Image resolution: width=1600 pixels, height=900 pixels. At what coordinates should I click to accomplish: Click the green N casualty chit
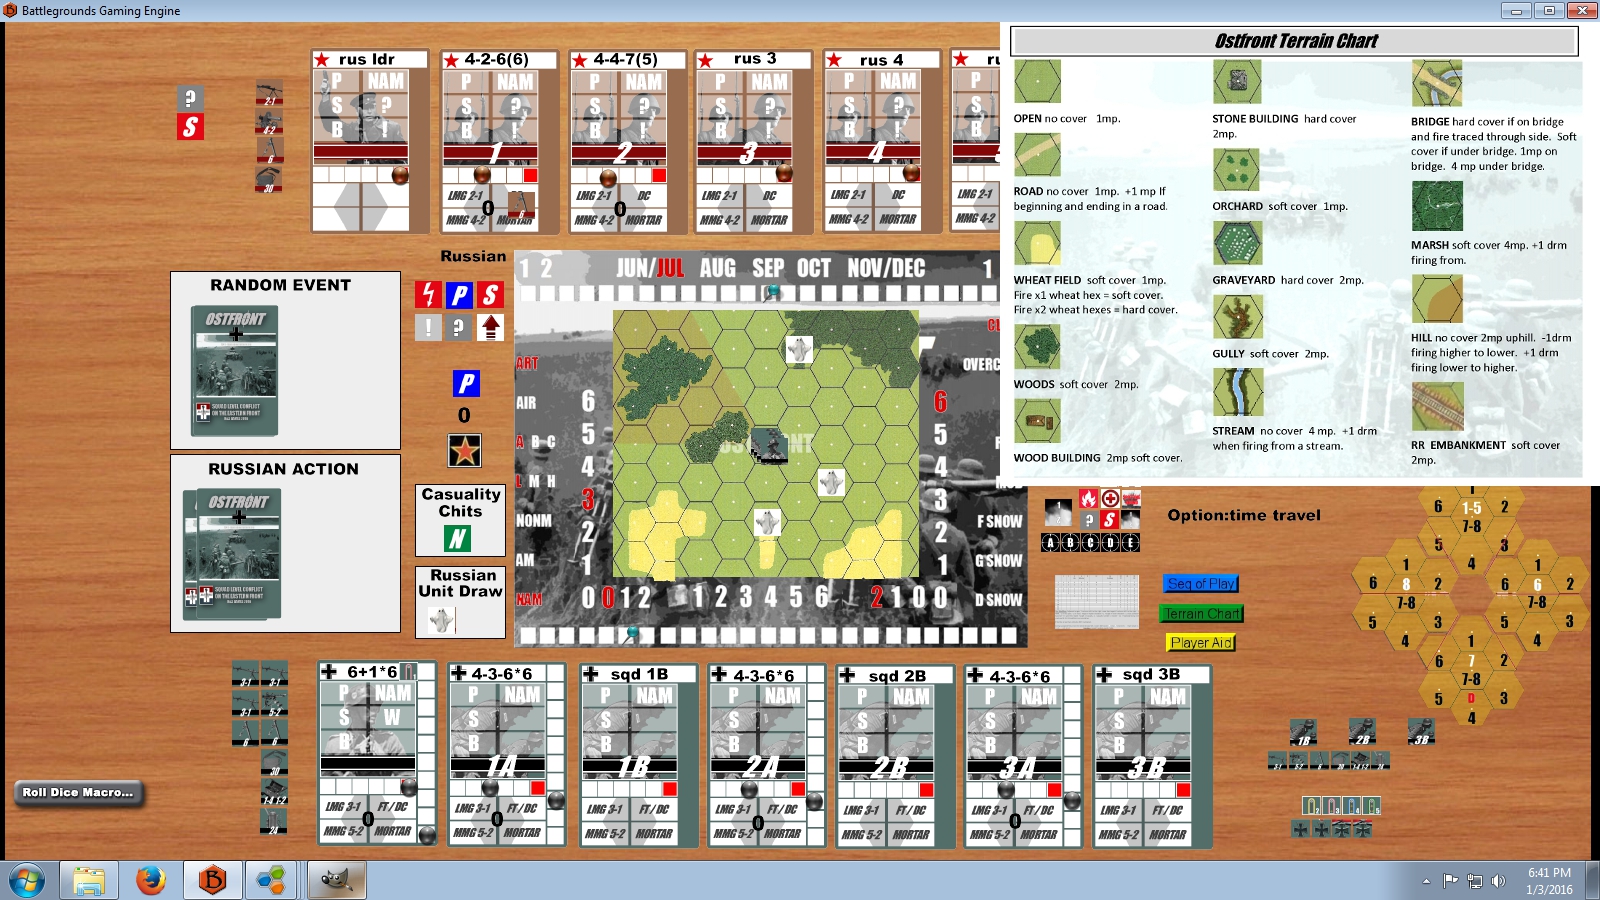click(457, 539)
